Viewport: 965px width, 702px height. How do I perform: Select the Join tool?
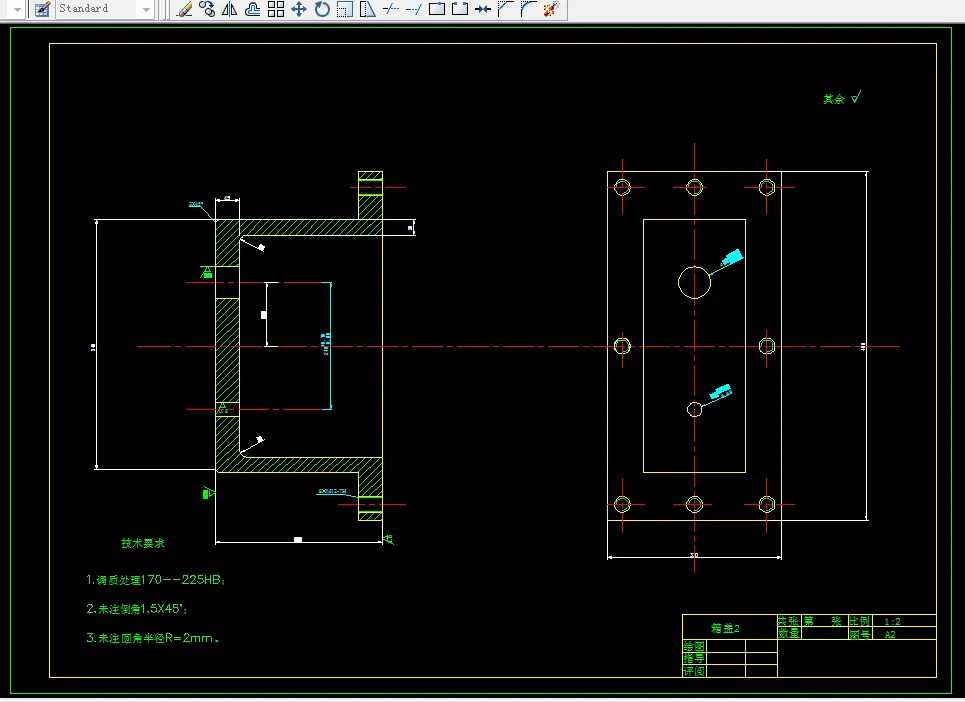482,9
